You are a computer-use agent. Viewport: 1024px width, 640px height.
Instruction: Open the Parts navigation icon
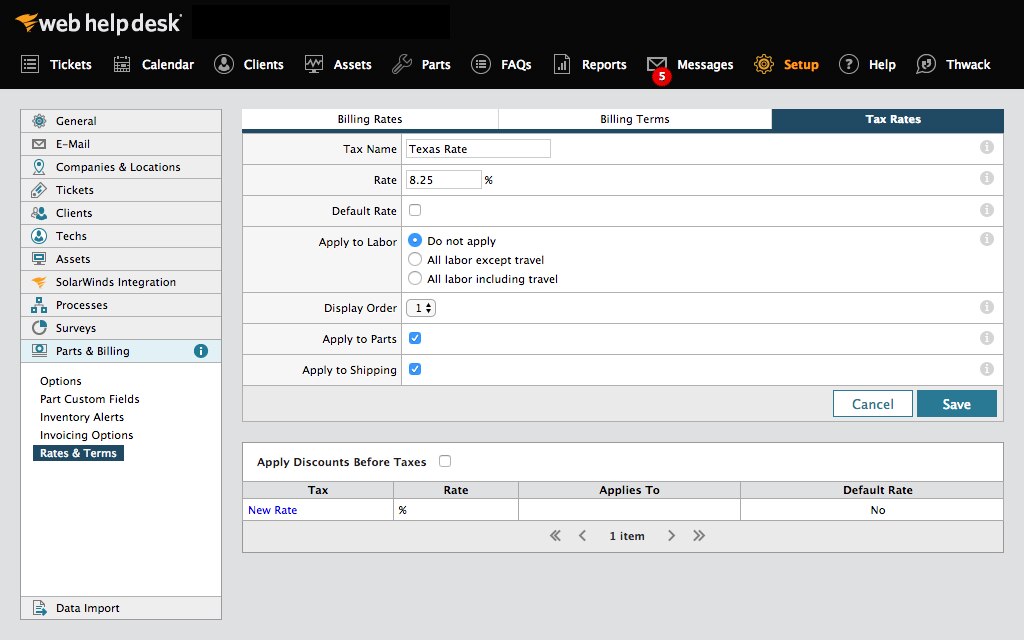[x=400, y=63]
